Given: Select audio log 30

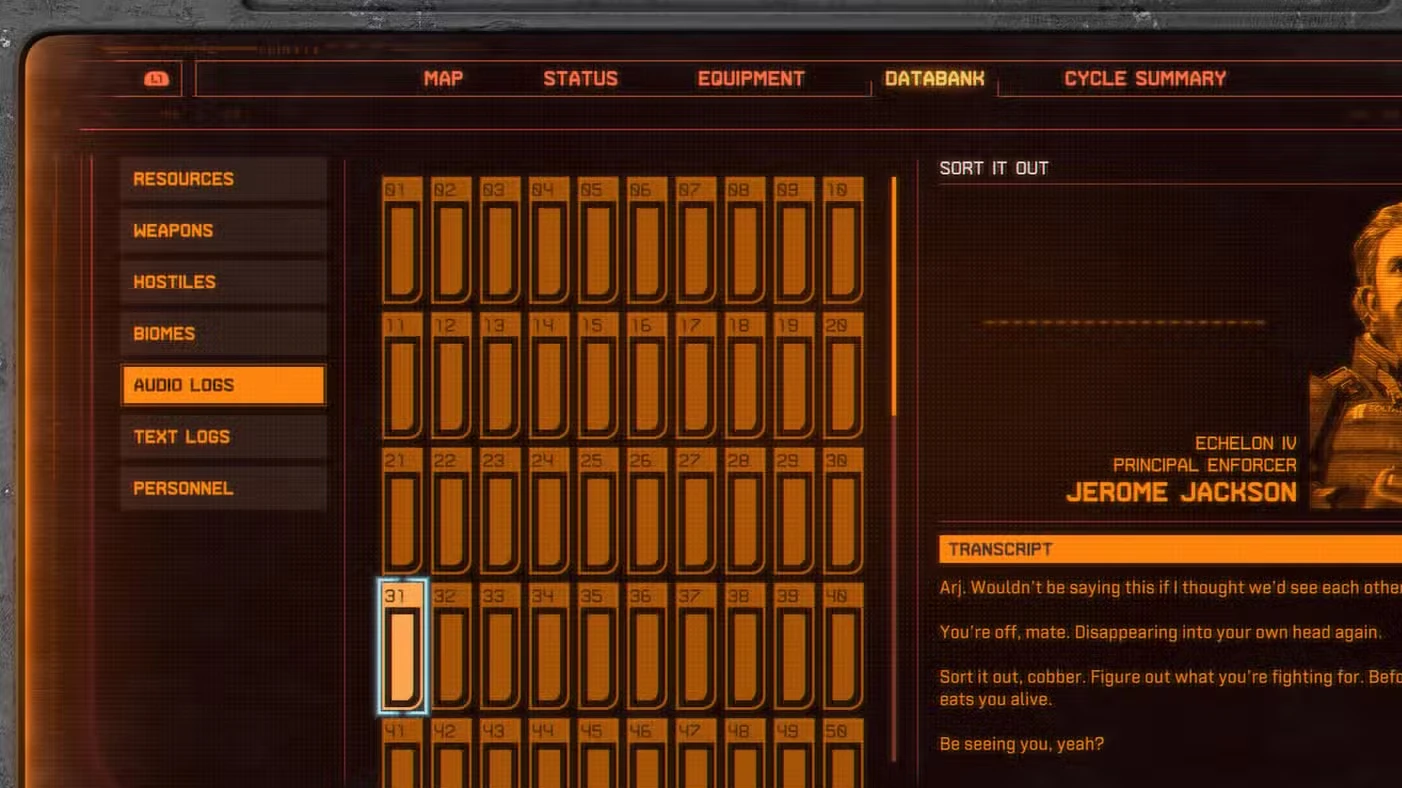Looking at the screenshot, I should click(843, 511).
